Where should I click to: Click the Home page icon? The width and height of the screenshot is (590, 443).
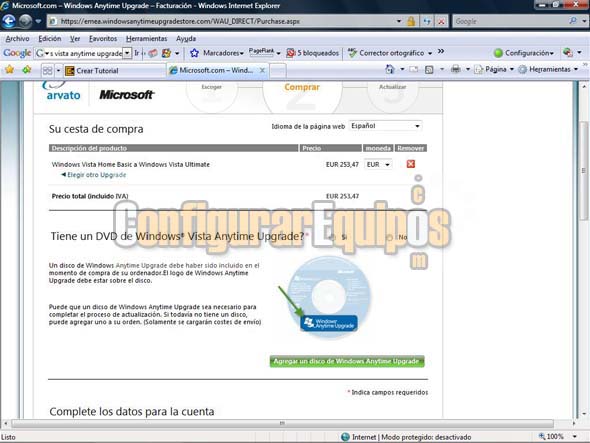[390, 69]
